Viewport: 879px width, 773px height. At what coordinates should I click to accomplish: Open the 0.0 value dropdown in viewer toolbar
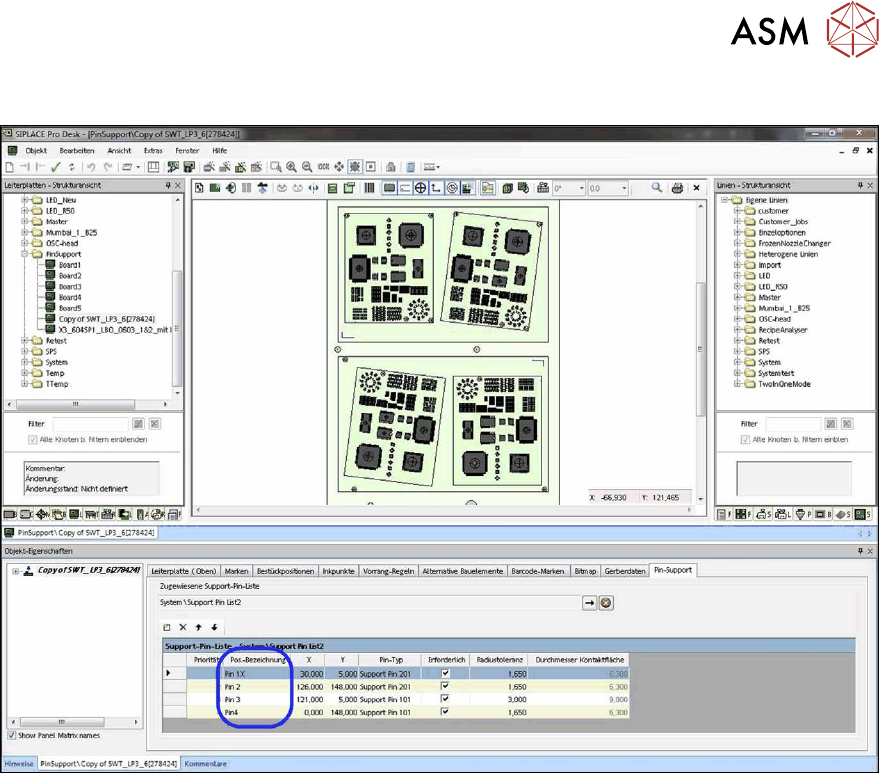(624, 188)
